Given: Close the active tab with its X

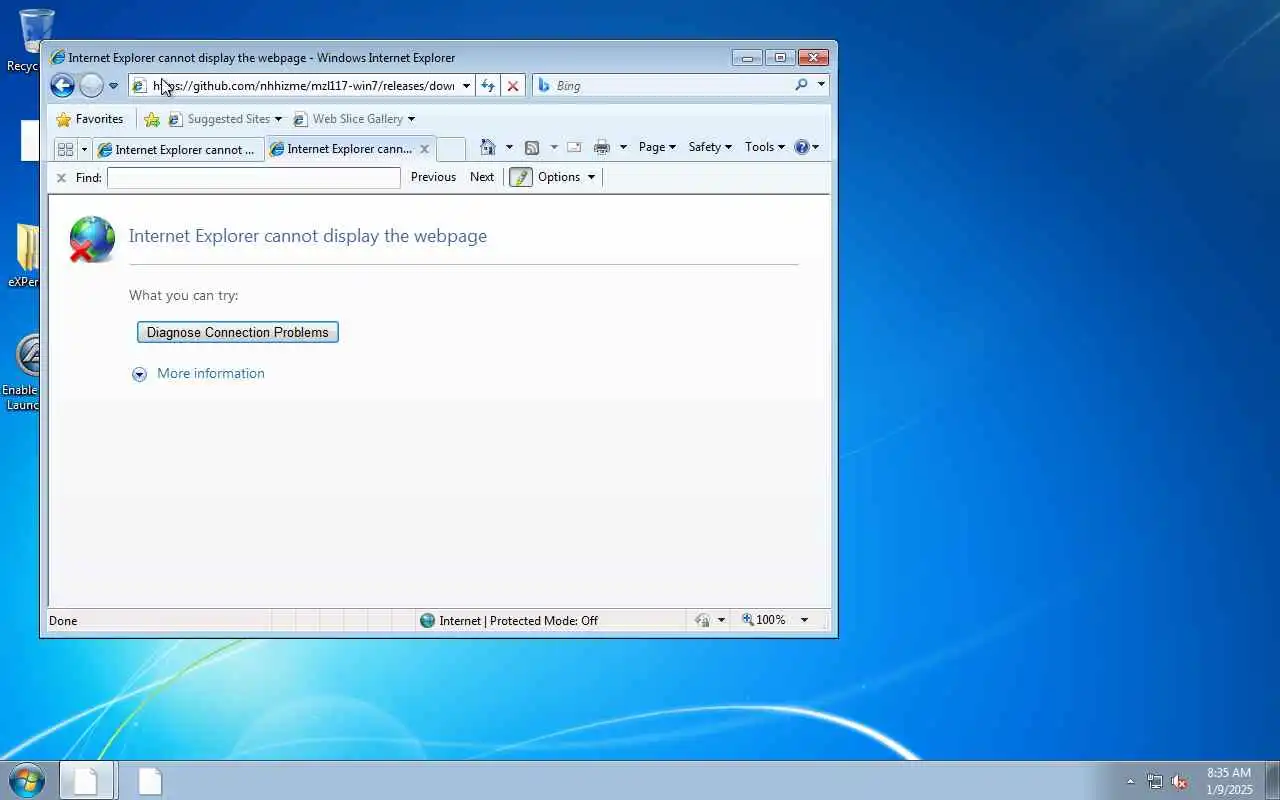Looking at the screenshot, I should pos(424,149).
